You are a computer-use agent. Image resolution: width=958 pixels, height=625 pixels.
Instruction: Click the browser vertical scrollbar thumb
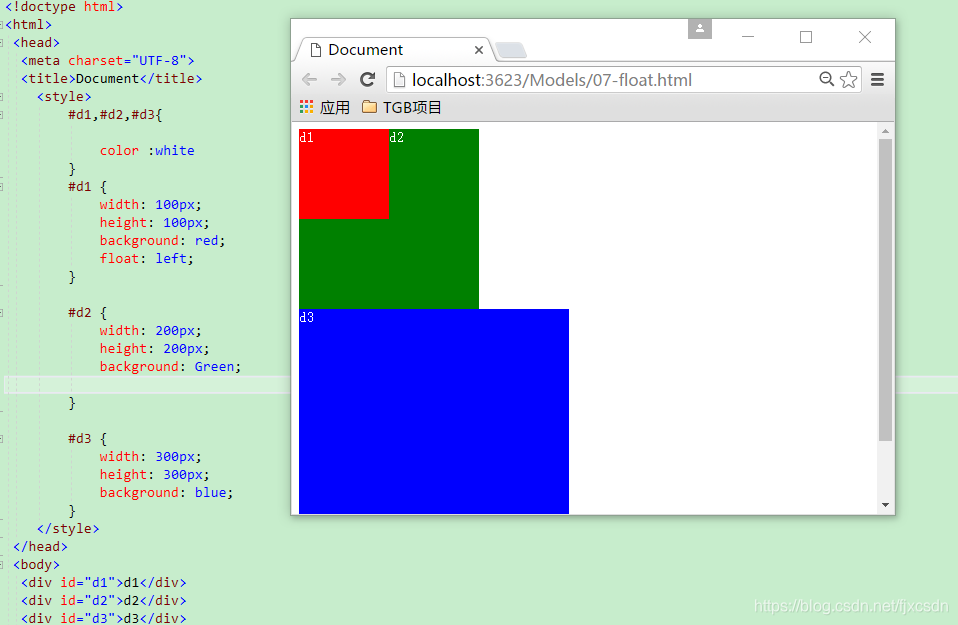coord(885,290)
